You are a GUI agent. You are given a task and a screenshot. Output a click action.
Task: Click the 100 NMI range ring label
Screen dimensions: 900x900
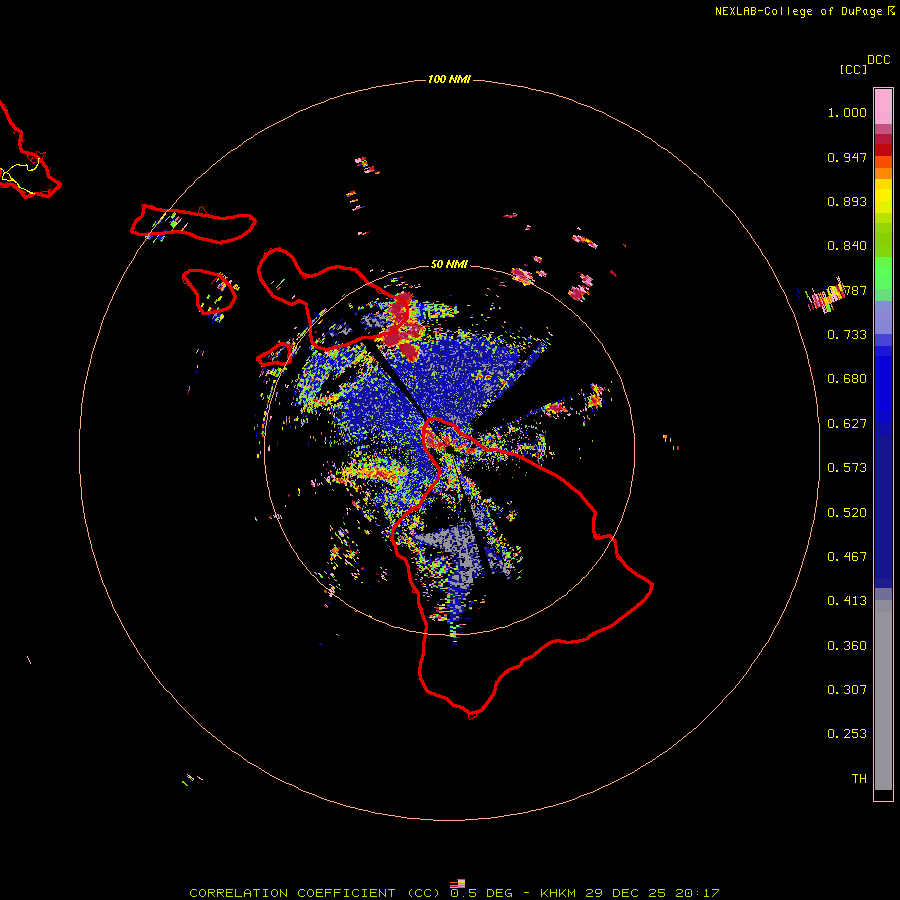(x=449, y=79)
